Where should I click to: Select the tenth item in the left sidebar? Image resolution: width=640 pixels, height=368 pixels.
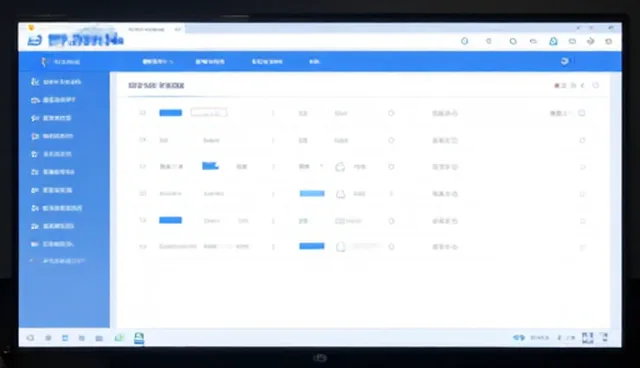(52, 244)
